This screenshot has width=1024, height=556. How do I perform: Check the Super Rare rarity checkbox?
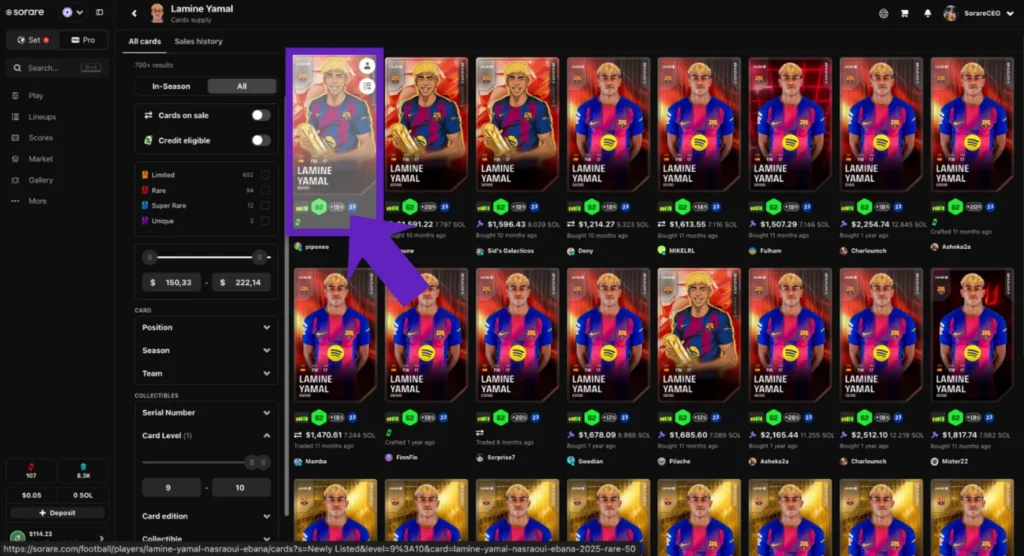pyautogui.click(x=265, y=205)
